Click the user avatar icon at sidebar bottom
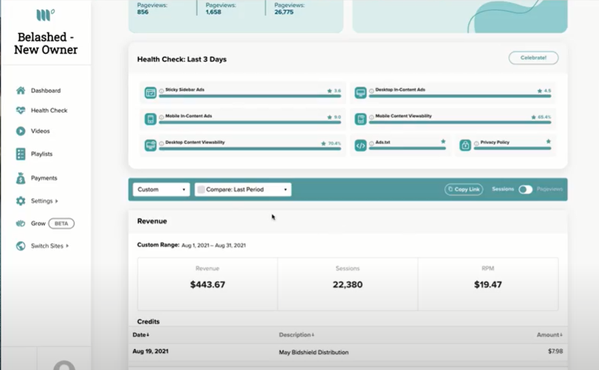The image size is (599, 370). 64,365
